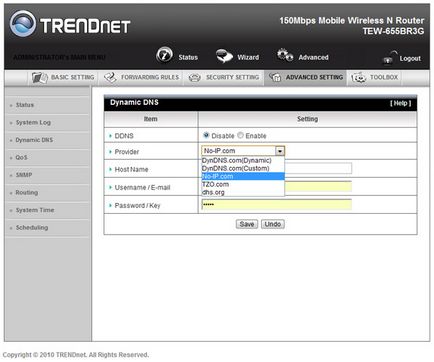Save the Dynamic DNS settings
434x362 pixels.
coord(247,224)
